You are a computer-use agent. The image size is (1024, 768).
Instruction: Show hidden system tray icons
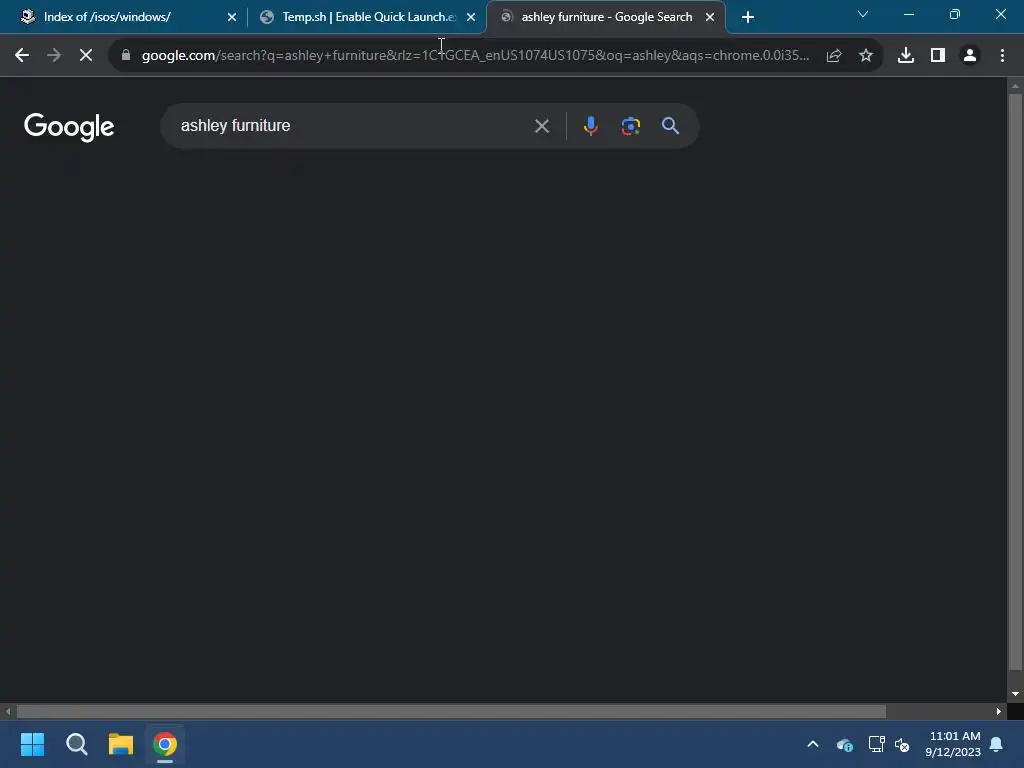click(x=813, y=744)
